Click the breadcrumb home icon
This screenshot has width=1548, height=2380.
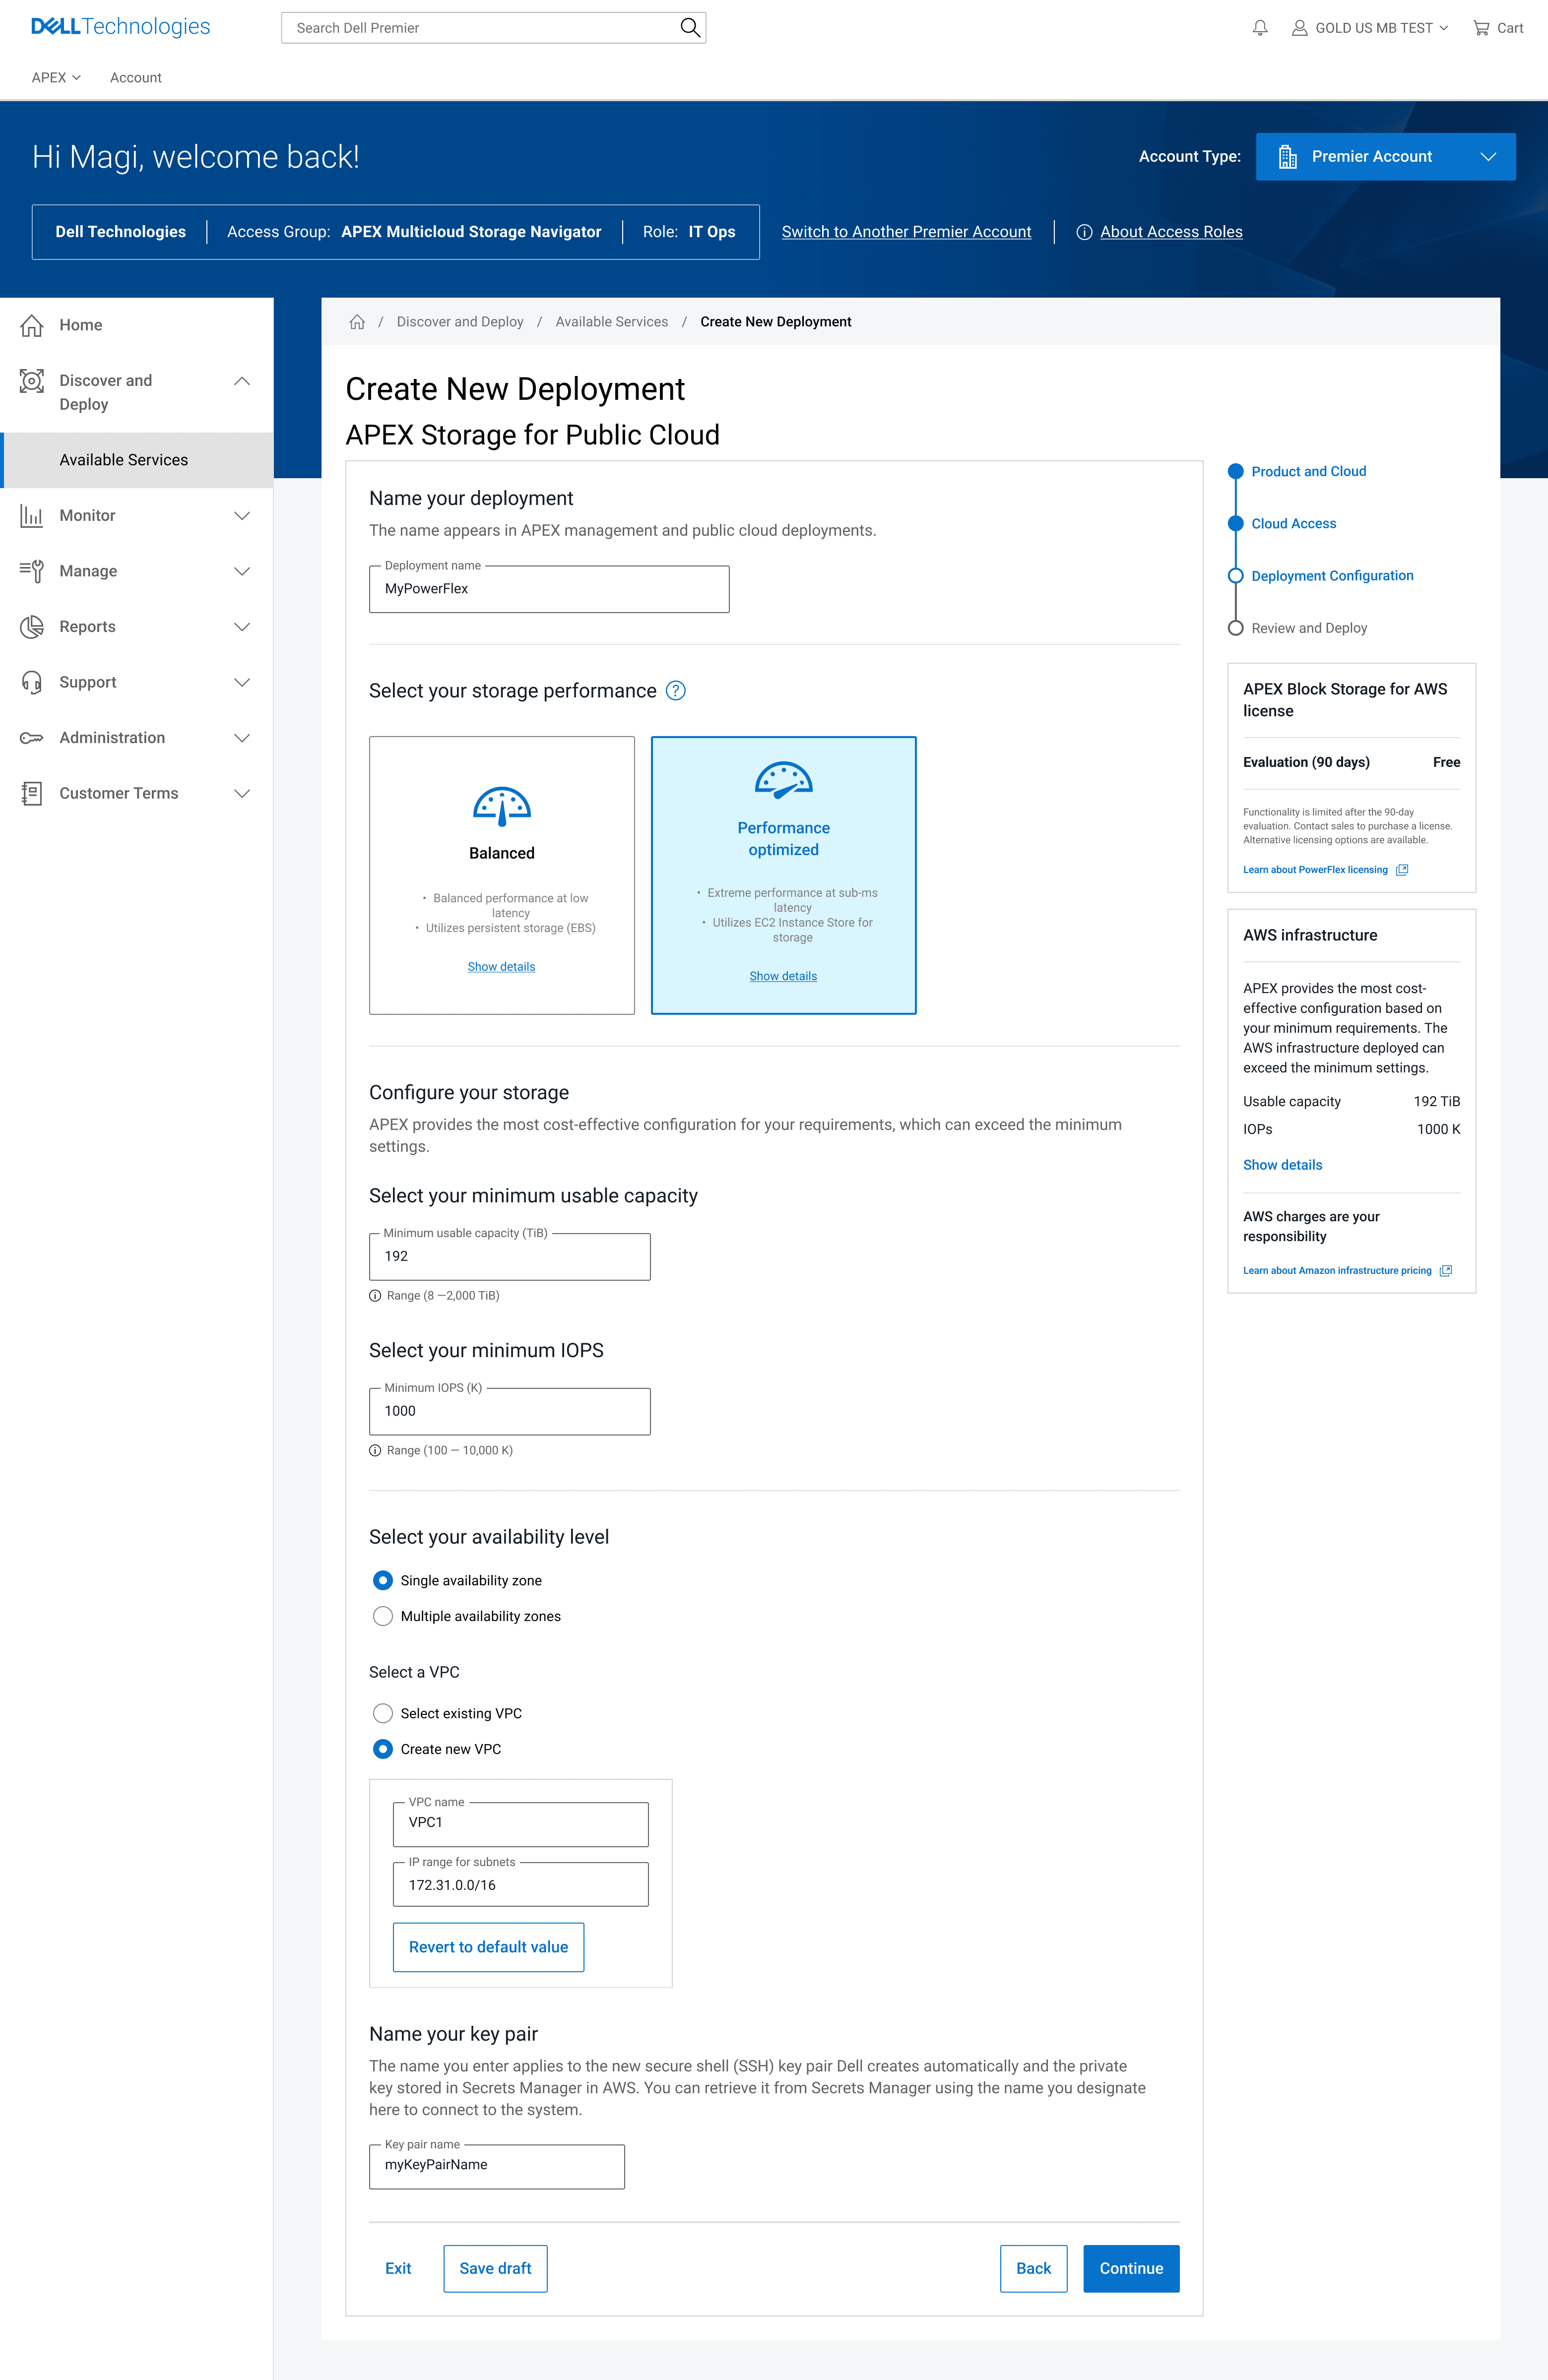357,322
